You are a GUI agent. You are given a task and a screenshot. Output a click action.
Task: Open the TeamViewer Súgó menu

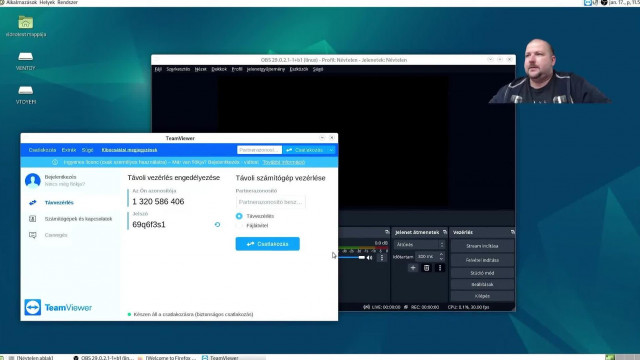pos(87,150)
